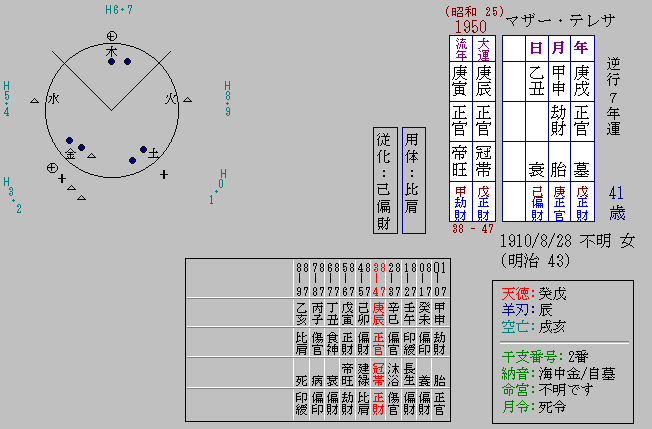Viewport: 652px width, 429px height.
Task: Click the 年 year pillar header
Action: tap(582, 47)
